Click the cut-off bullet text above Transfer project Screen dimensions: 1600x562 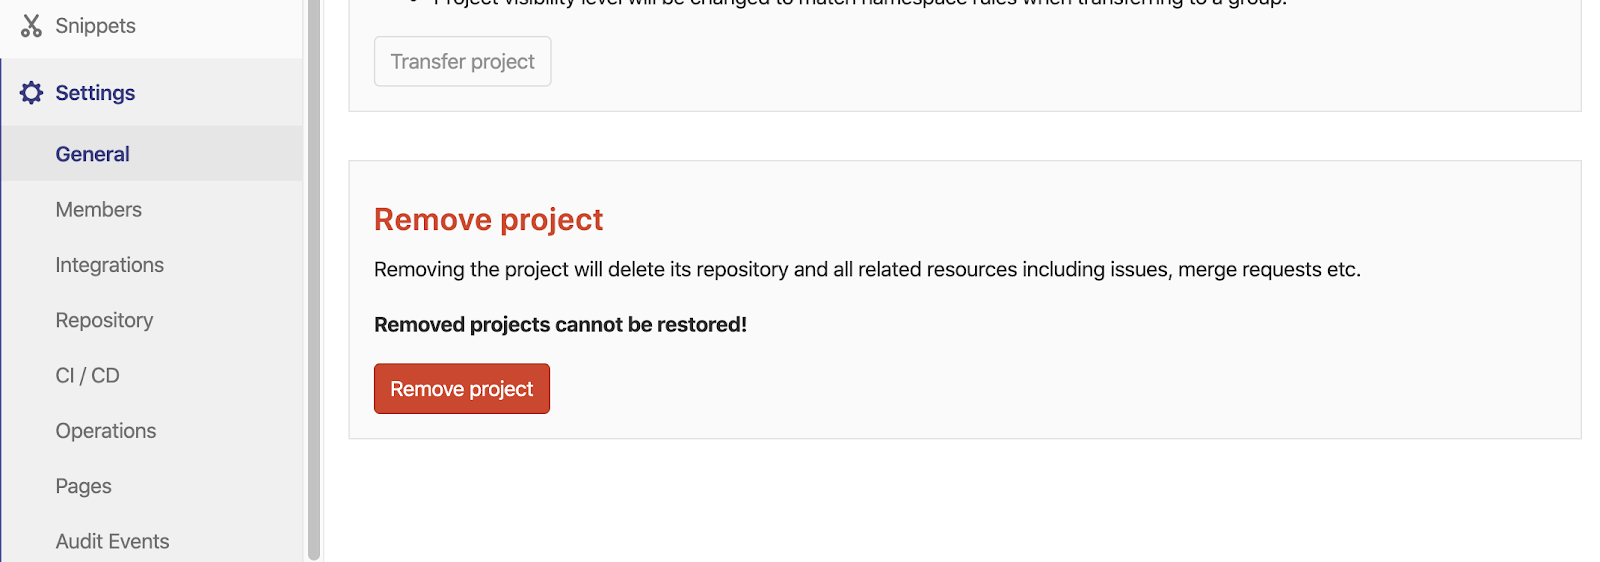tap(860, 3)
